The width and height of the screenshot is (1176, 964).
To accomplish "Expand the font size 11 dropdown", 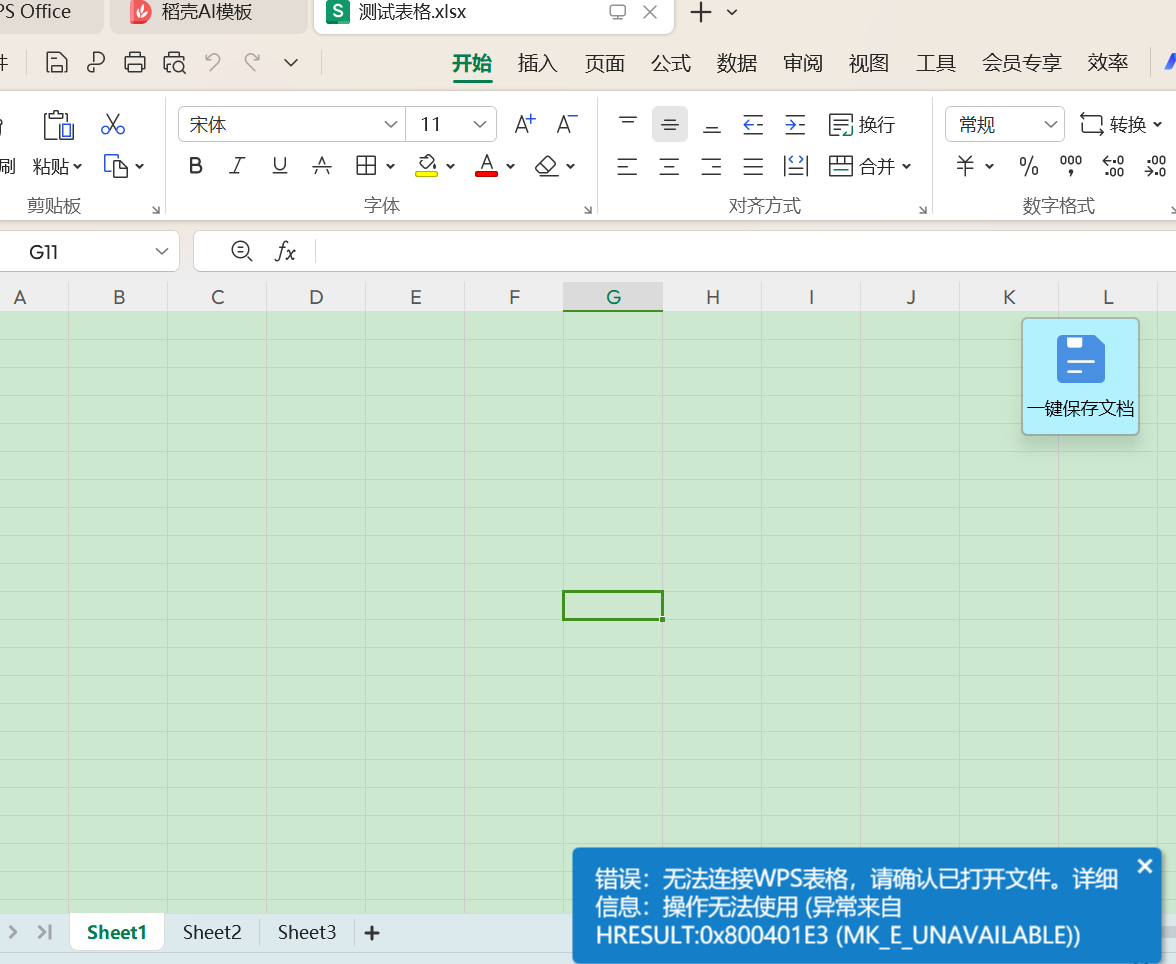I will [x=480, y=125].
